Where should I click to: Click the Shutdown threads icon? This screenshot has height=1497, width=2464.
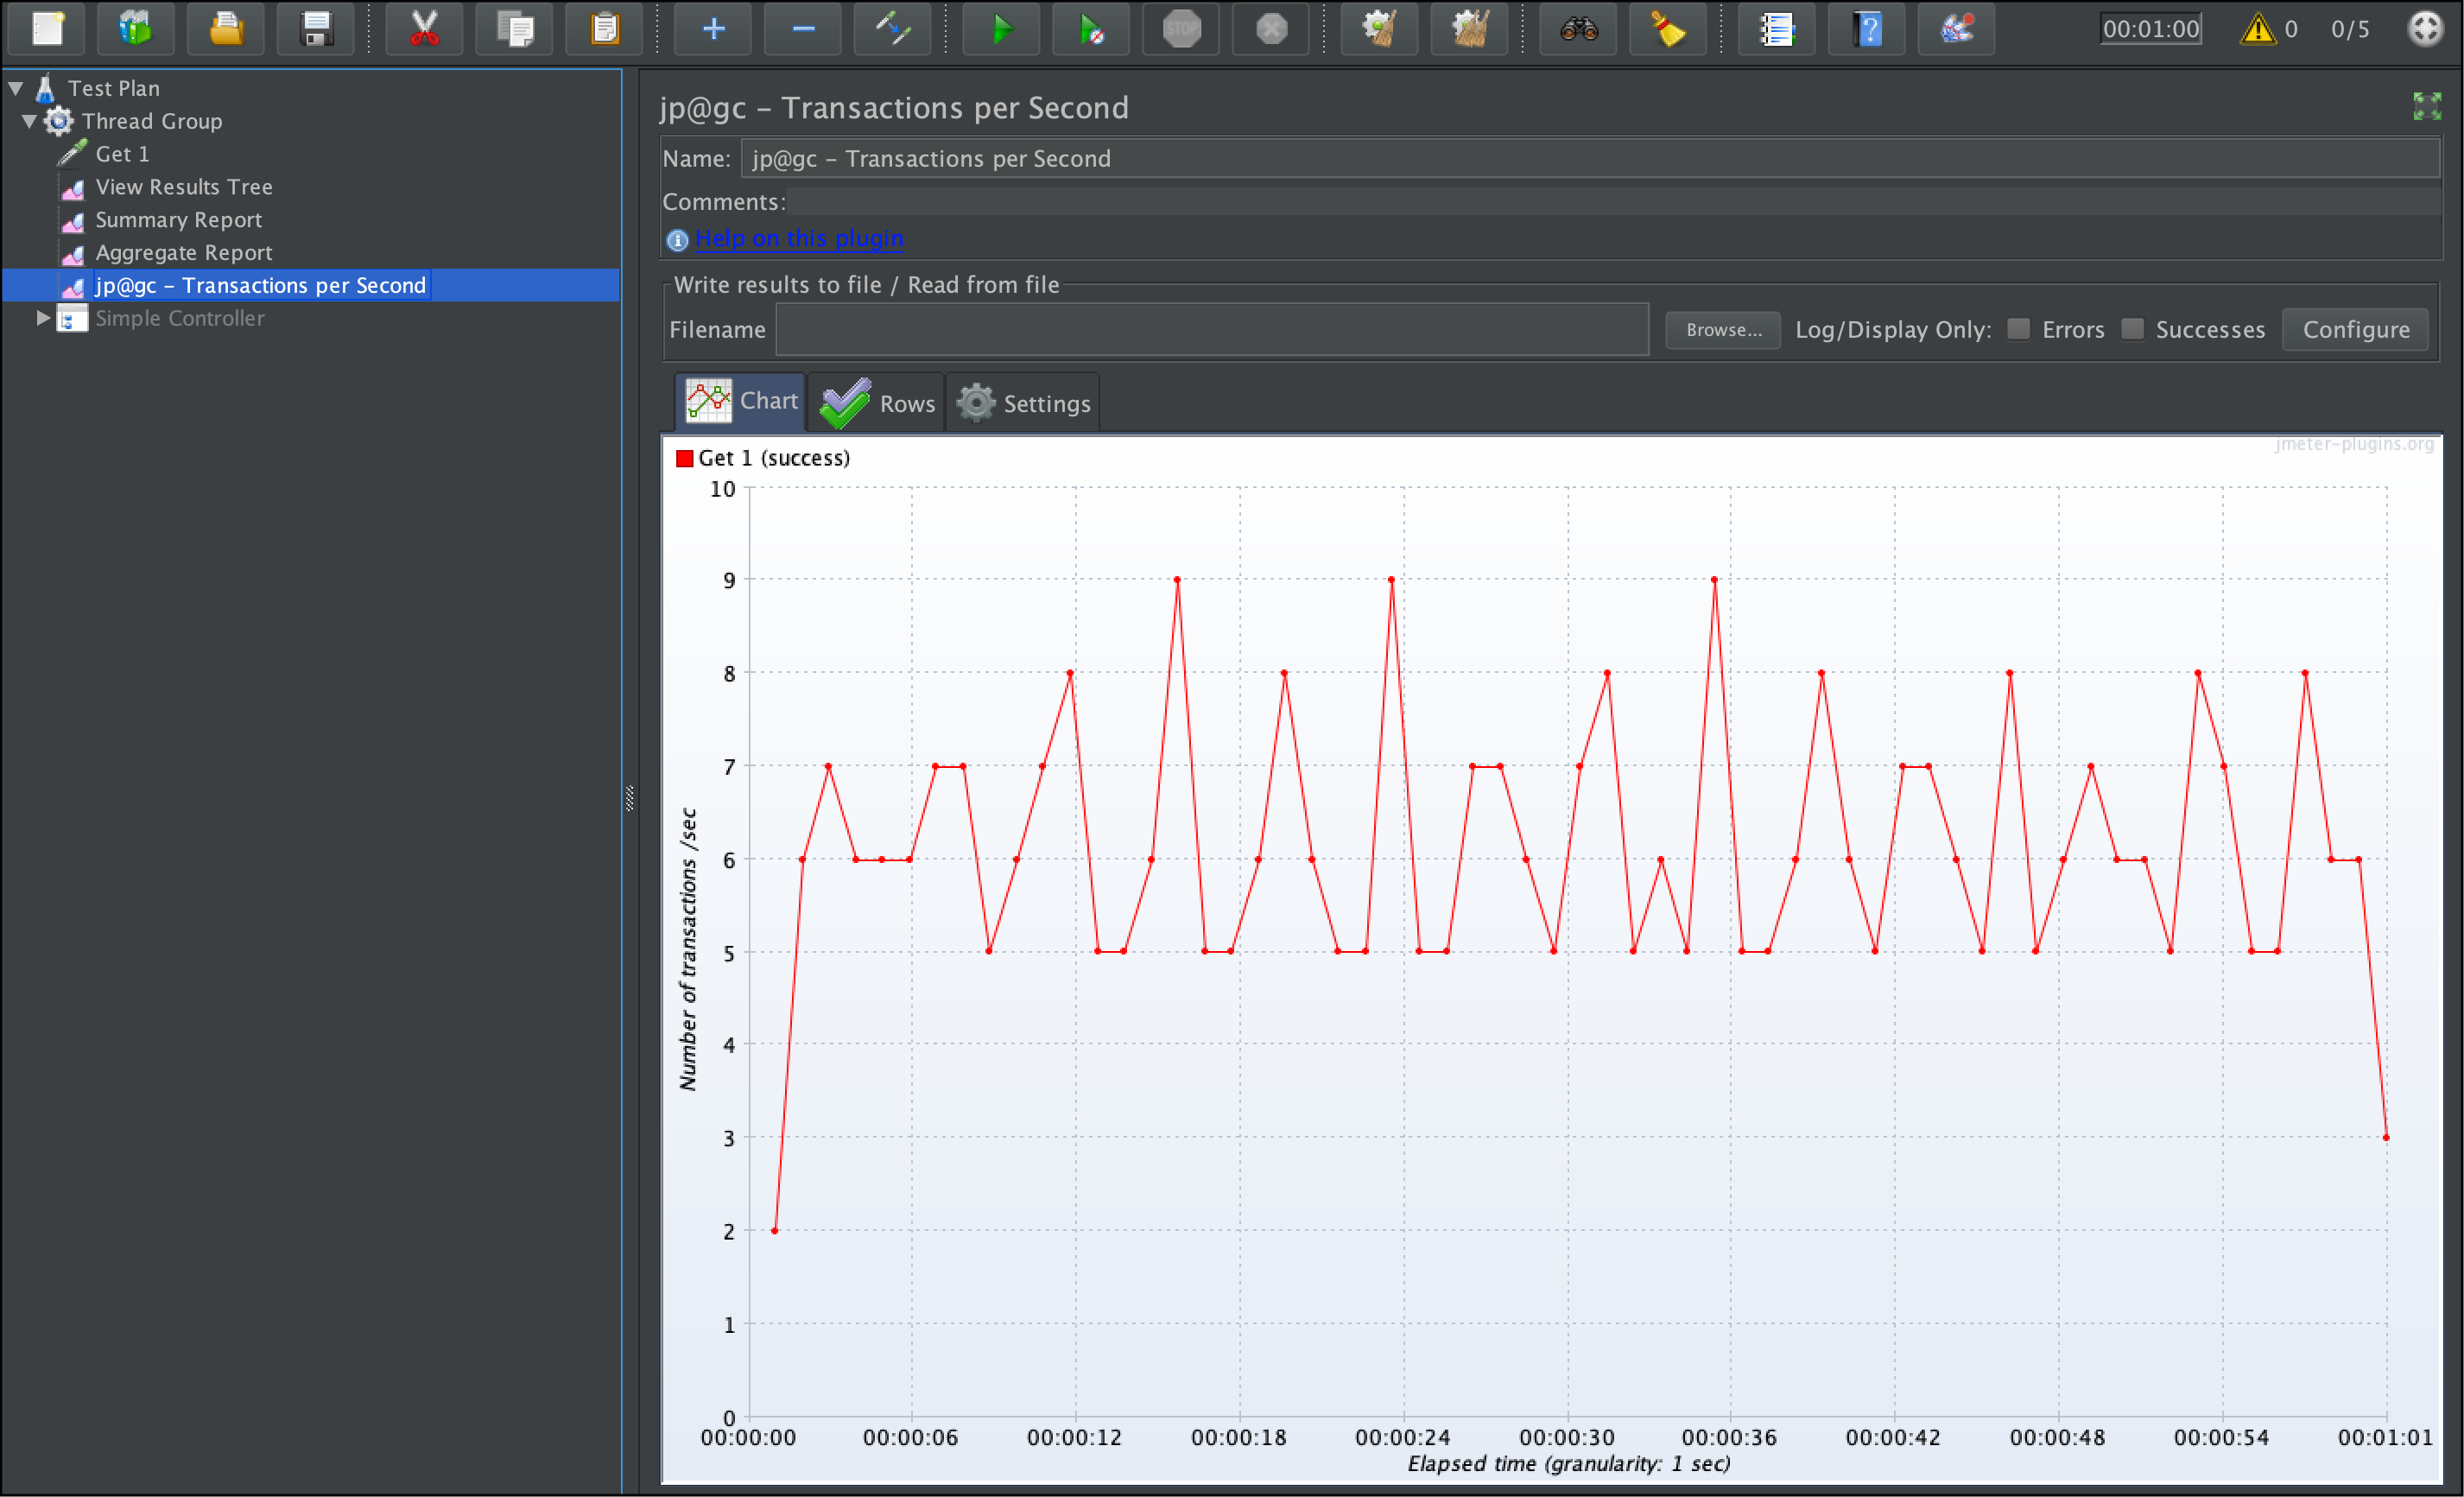(1271, 29)
